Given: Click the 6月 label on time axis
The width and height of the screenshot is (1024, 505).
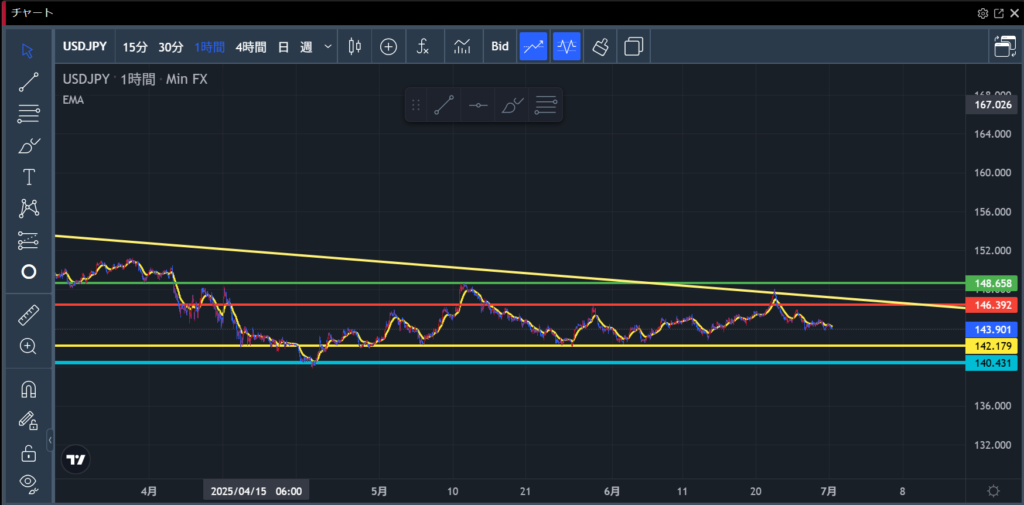Looking at the screenshot, I should [x=612, y=491].
